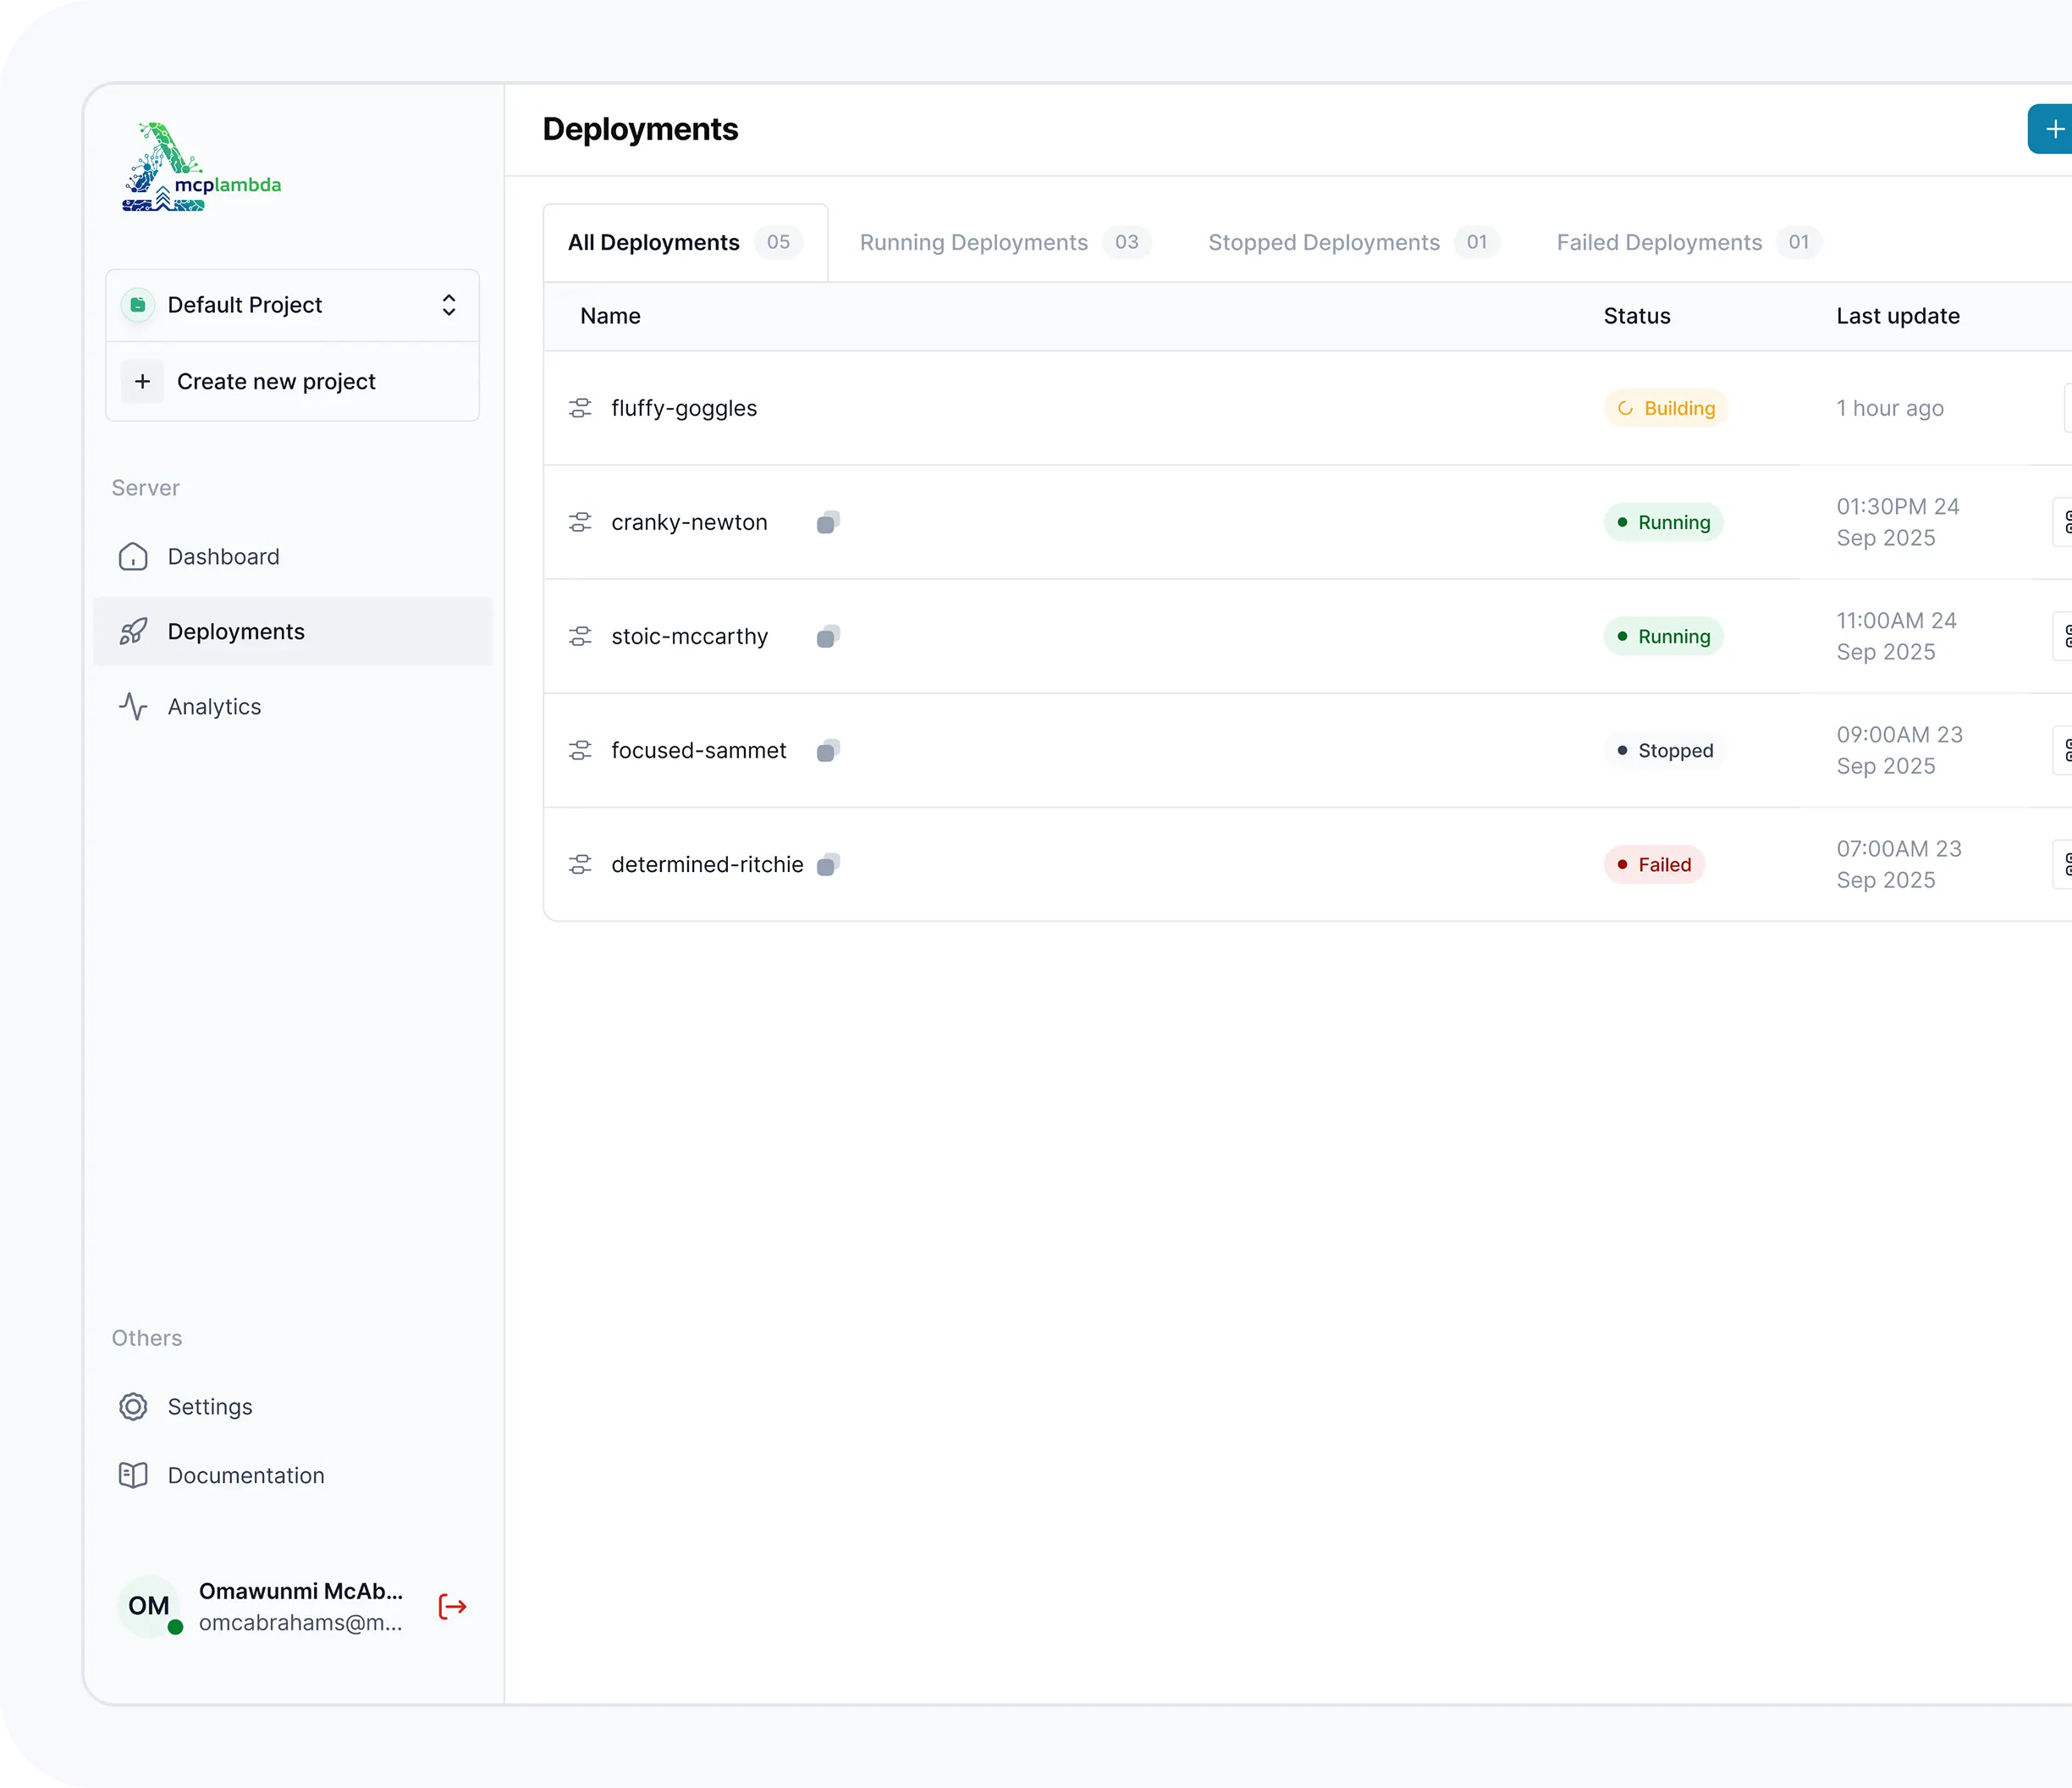Copy the cranky-newton deployment name
2072x1788 pixels.
(827, 522)
